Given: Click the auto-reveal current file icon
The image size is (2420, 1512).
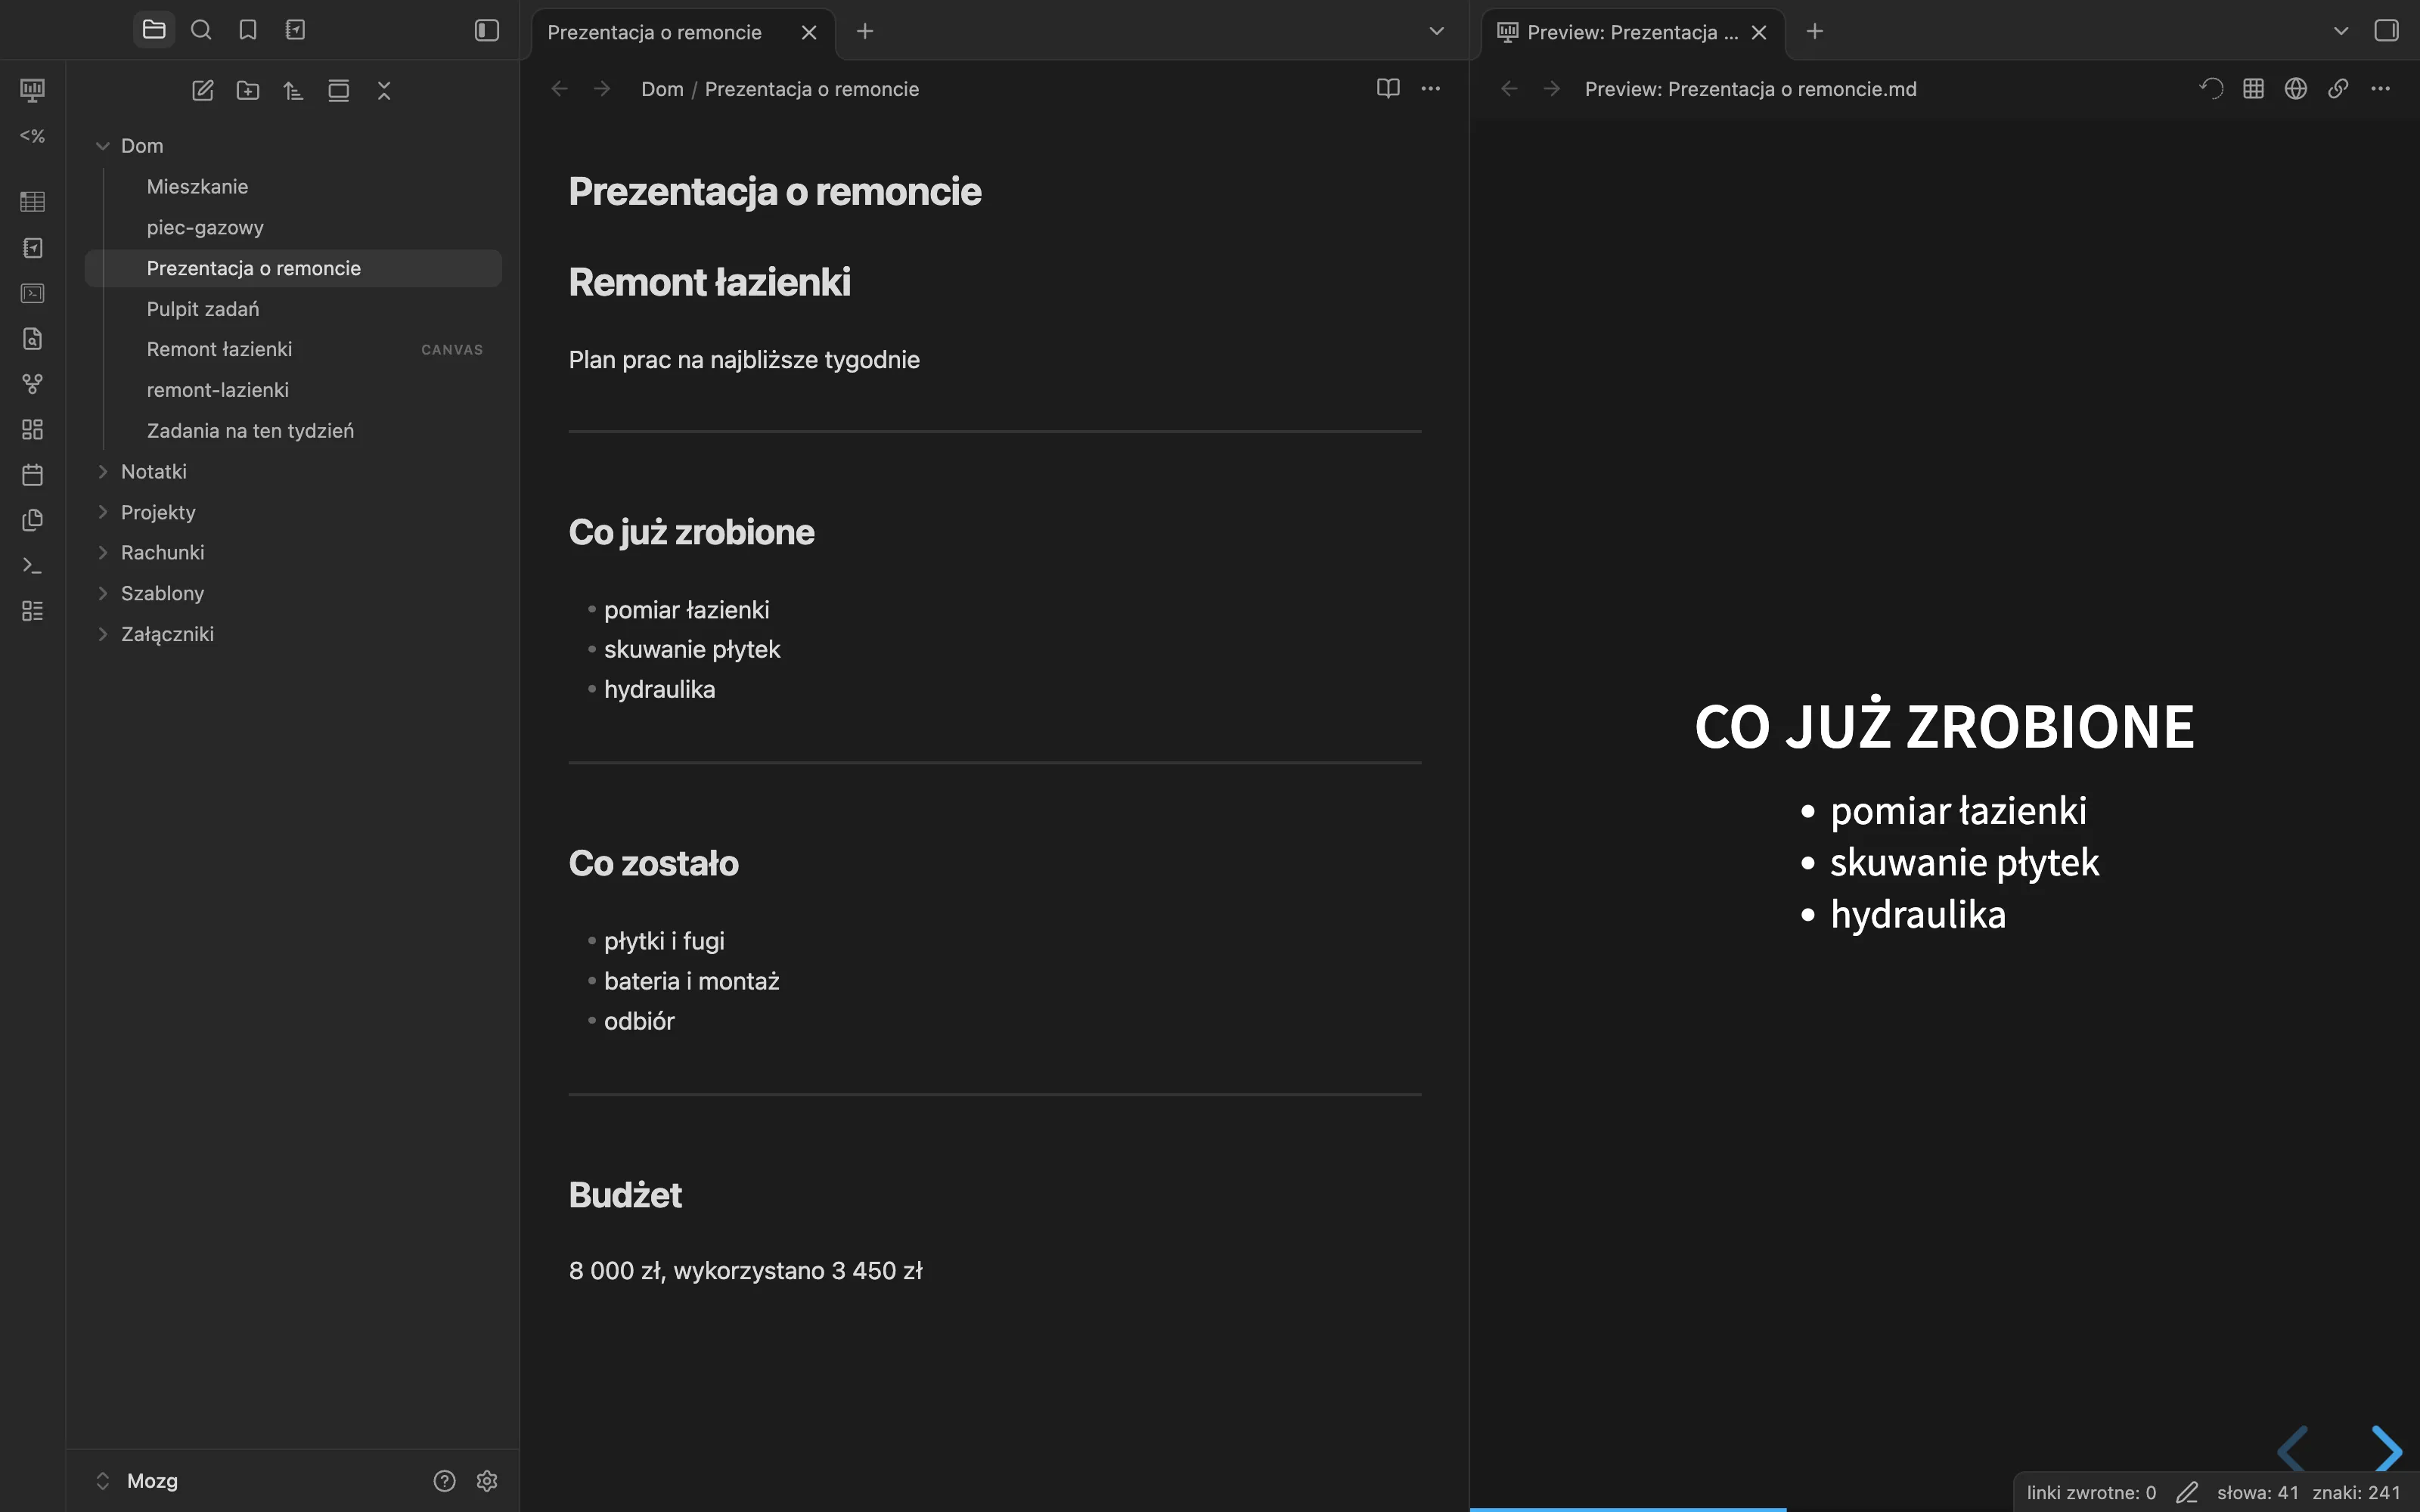Looking at the screenshot, I should 339,91.
